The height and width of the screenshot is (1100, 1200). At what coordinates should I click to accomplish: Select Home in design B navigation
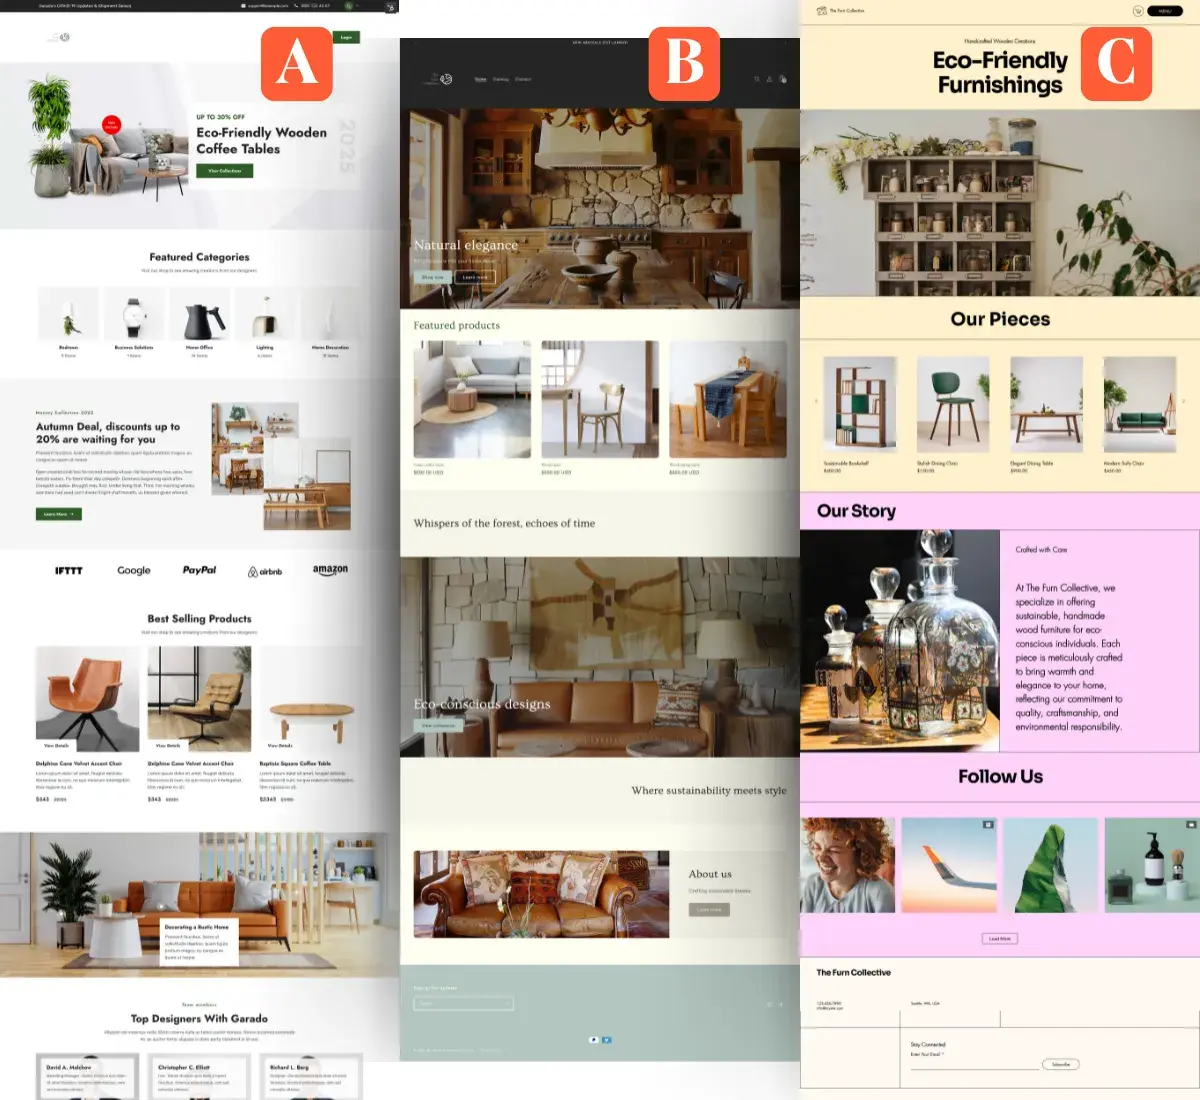point(481,79)
